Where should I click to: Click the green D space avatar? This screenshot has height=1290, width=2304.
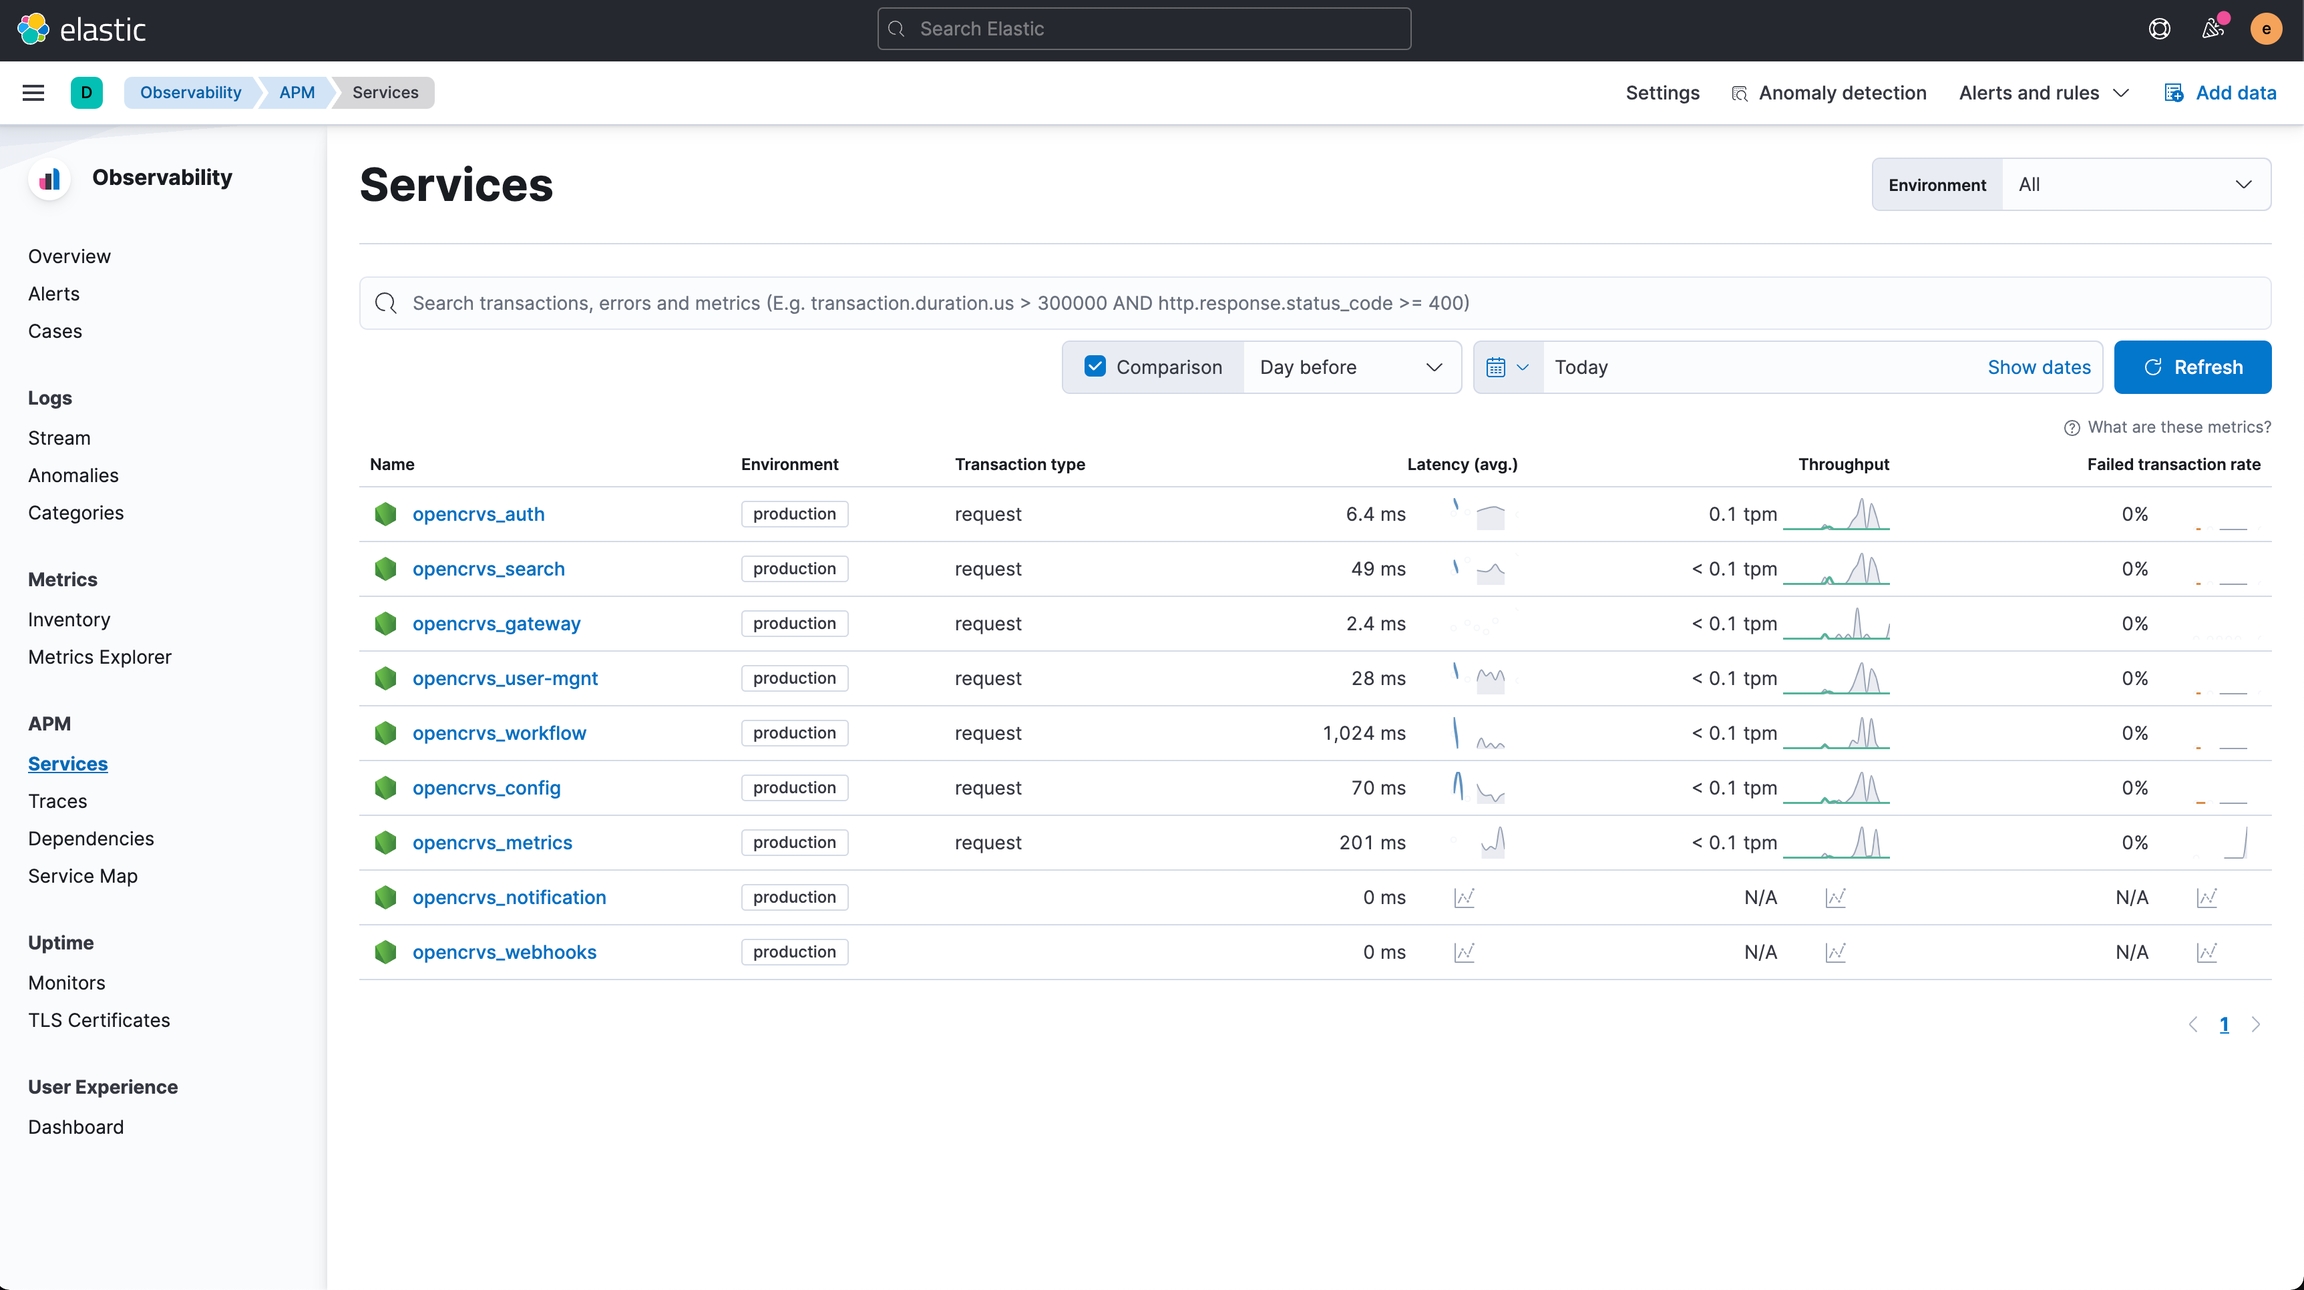[x=87, y=93]
